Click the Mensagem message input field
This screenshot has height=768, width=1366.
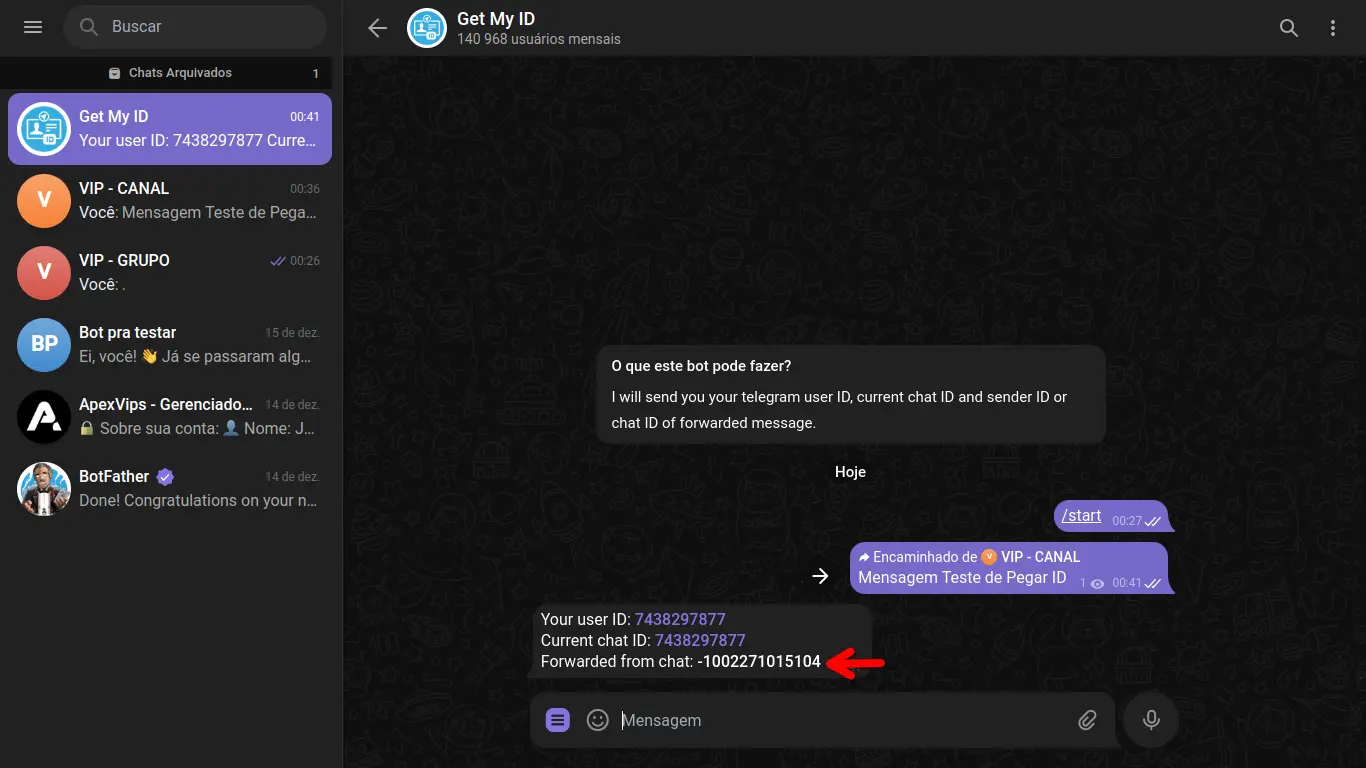pos(840,720)
